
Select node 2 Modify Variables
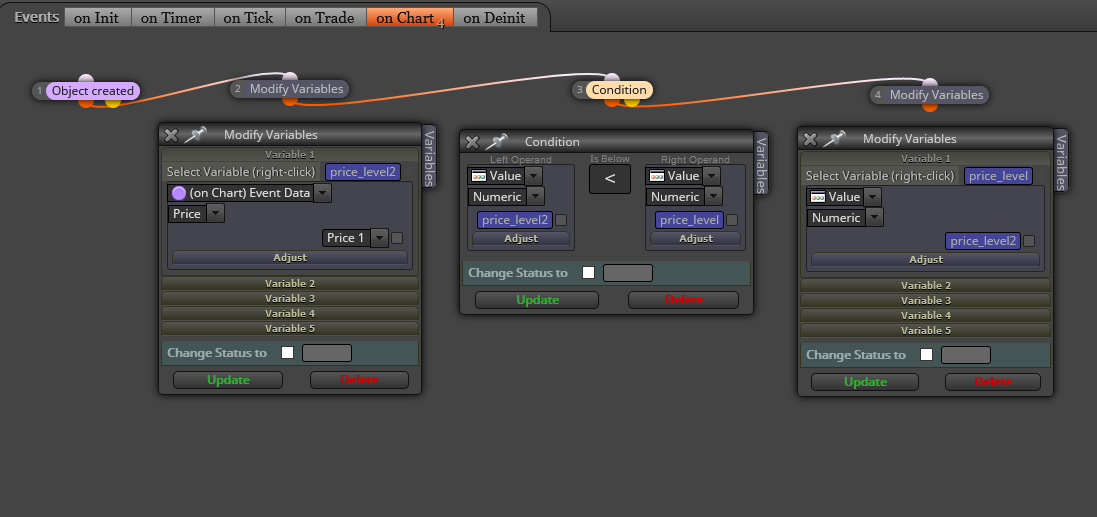pyautogui.click(x=297, y=89)
